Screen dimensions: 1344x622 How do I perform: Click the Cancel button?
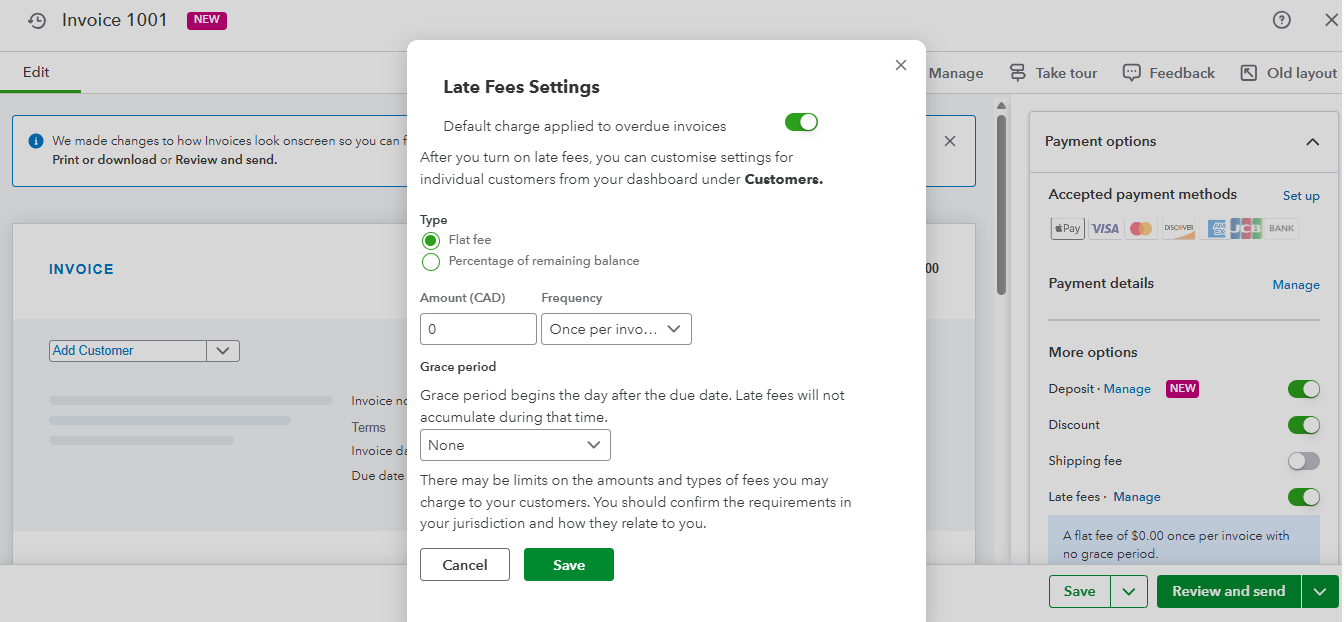click(x=465, y=565)
